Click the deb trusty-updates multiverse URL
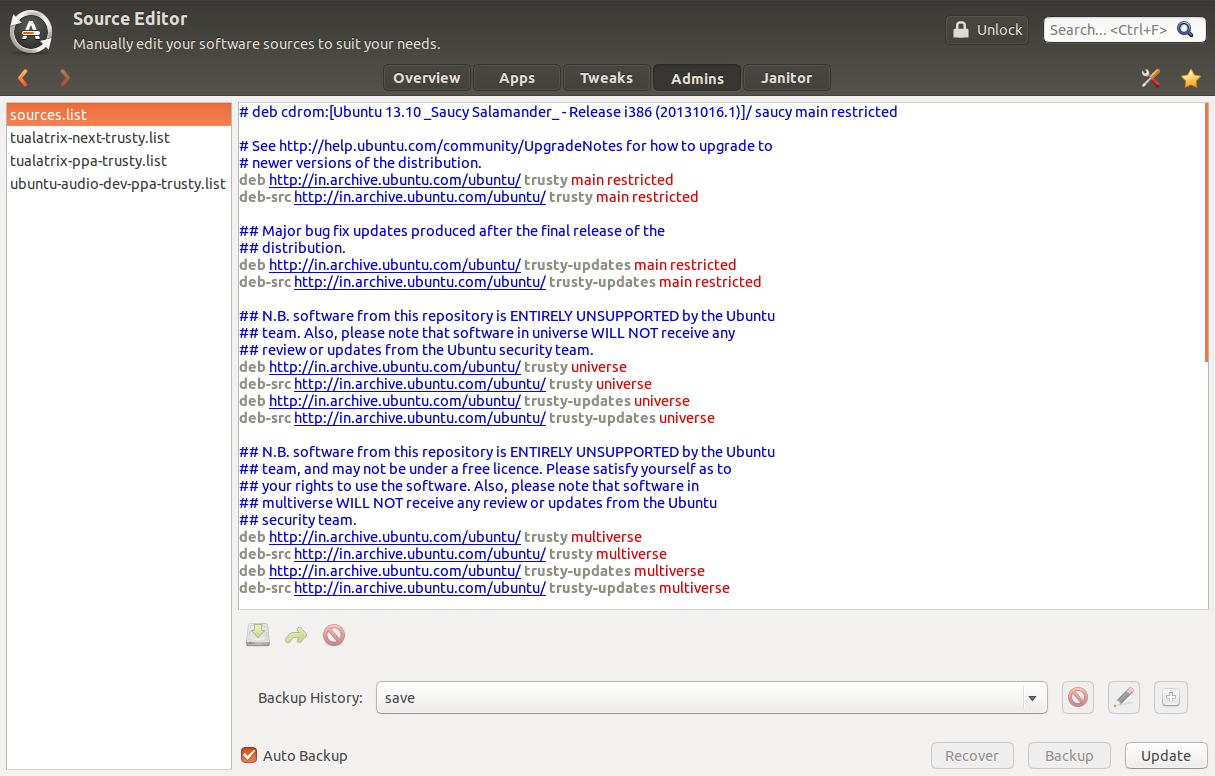This screenshot has height=776, width=1215. [395, 571]
